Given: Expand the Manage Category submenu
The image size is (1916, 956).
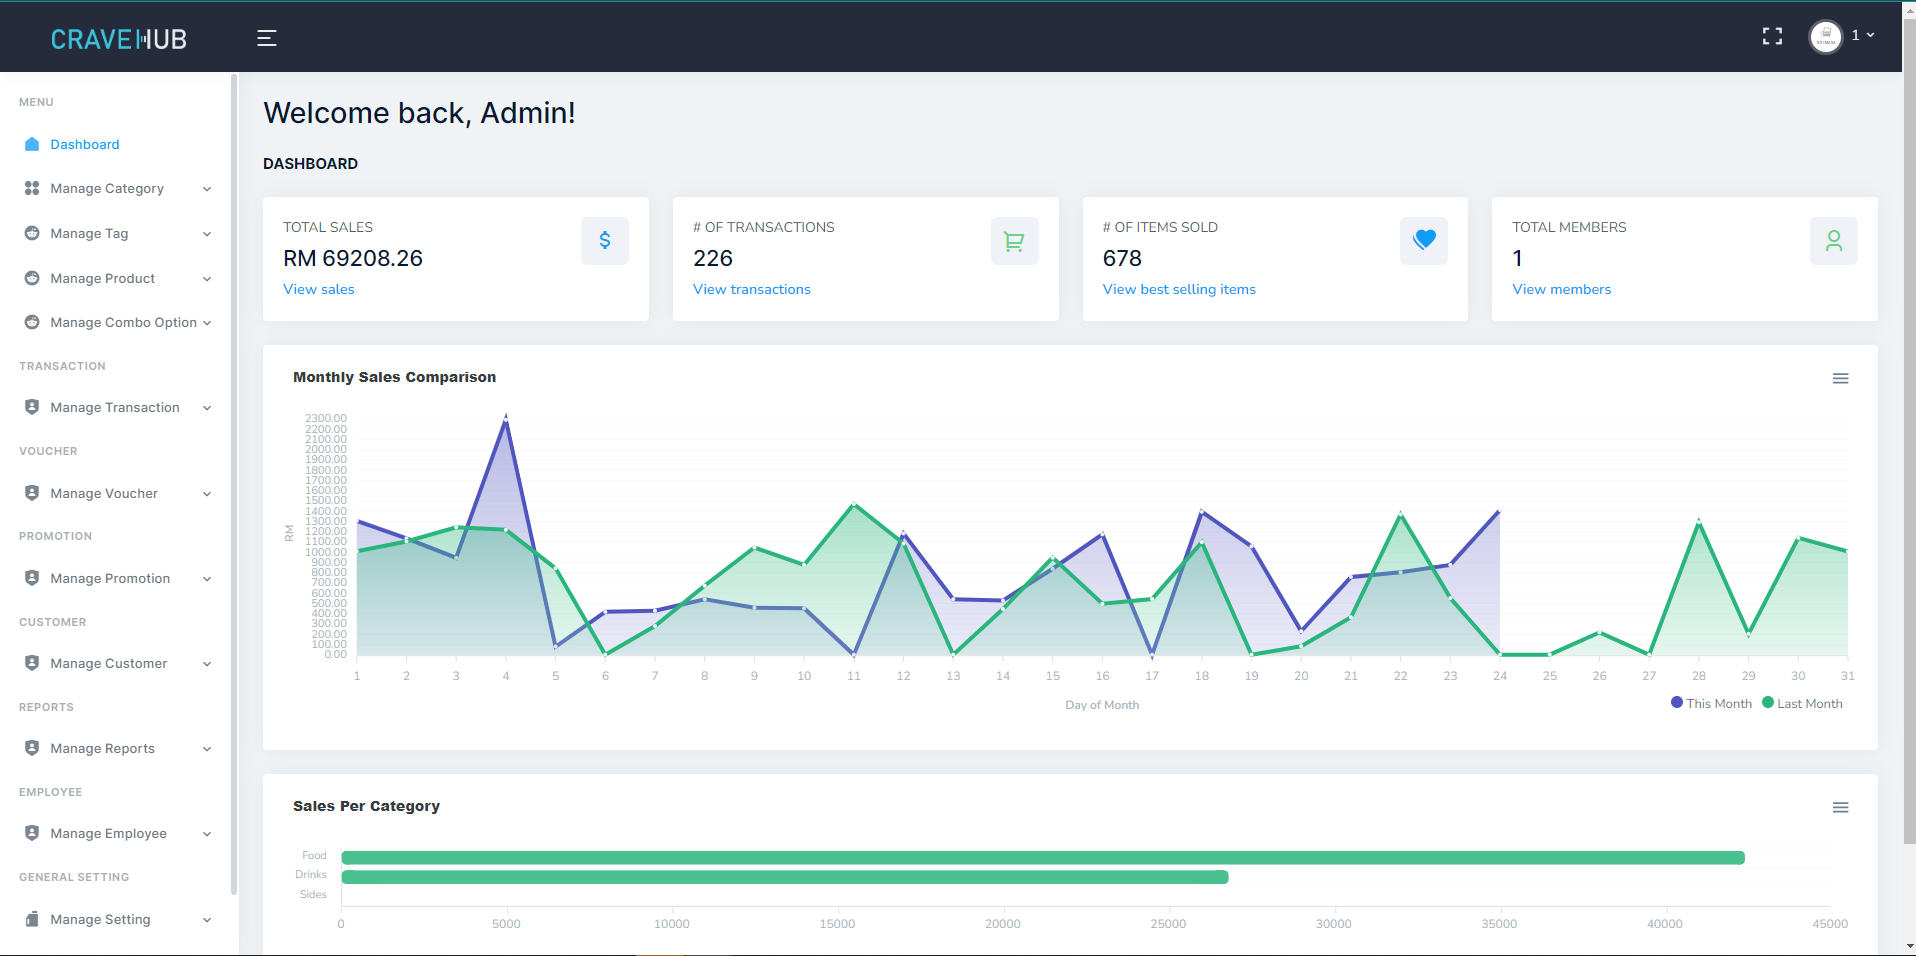Looking at the screenshot, I should pyautogui.click(x=118, y=188).
